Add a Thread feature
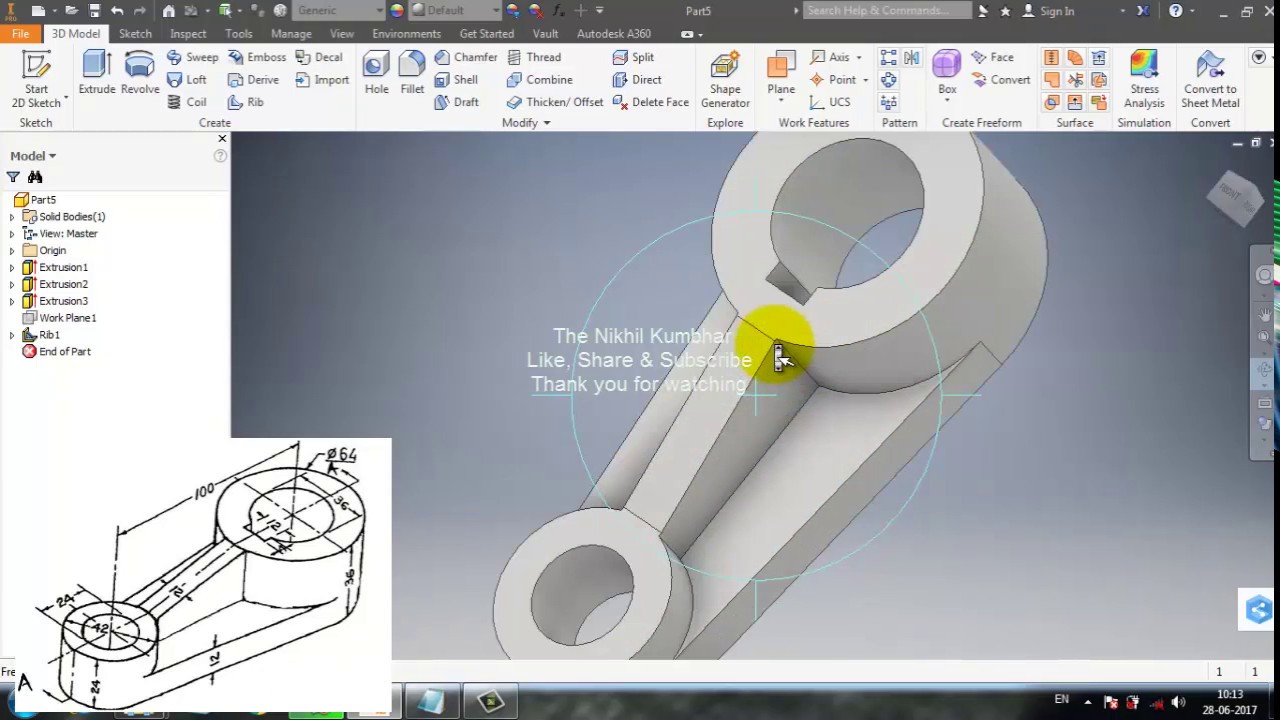The width and height of the screenshot is (1280, 720). [x=533, y=57]
